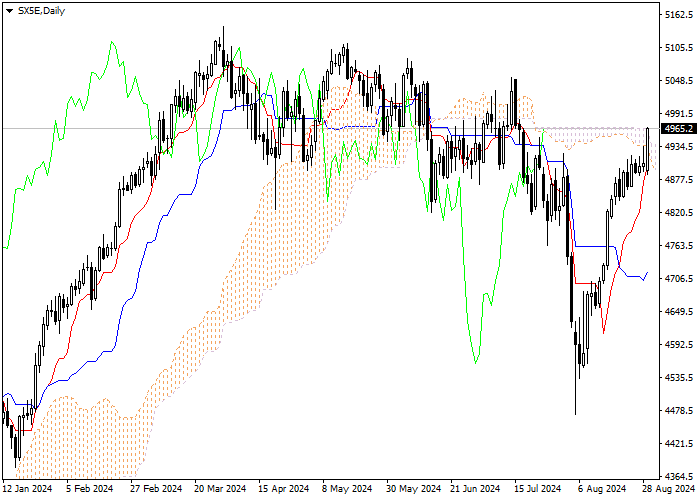Click the 30 May 2024 date label
This screenshot has width=700, height=500.
point(413,489)
